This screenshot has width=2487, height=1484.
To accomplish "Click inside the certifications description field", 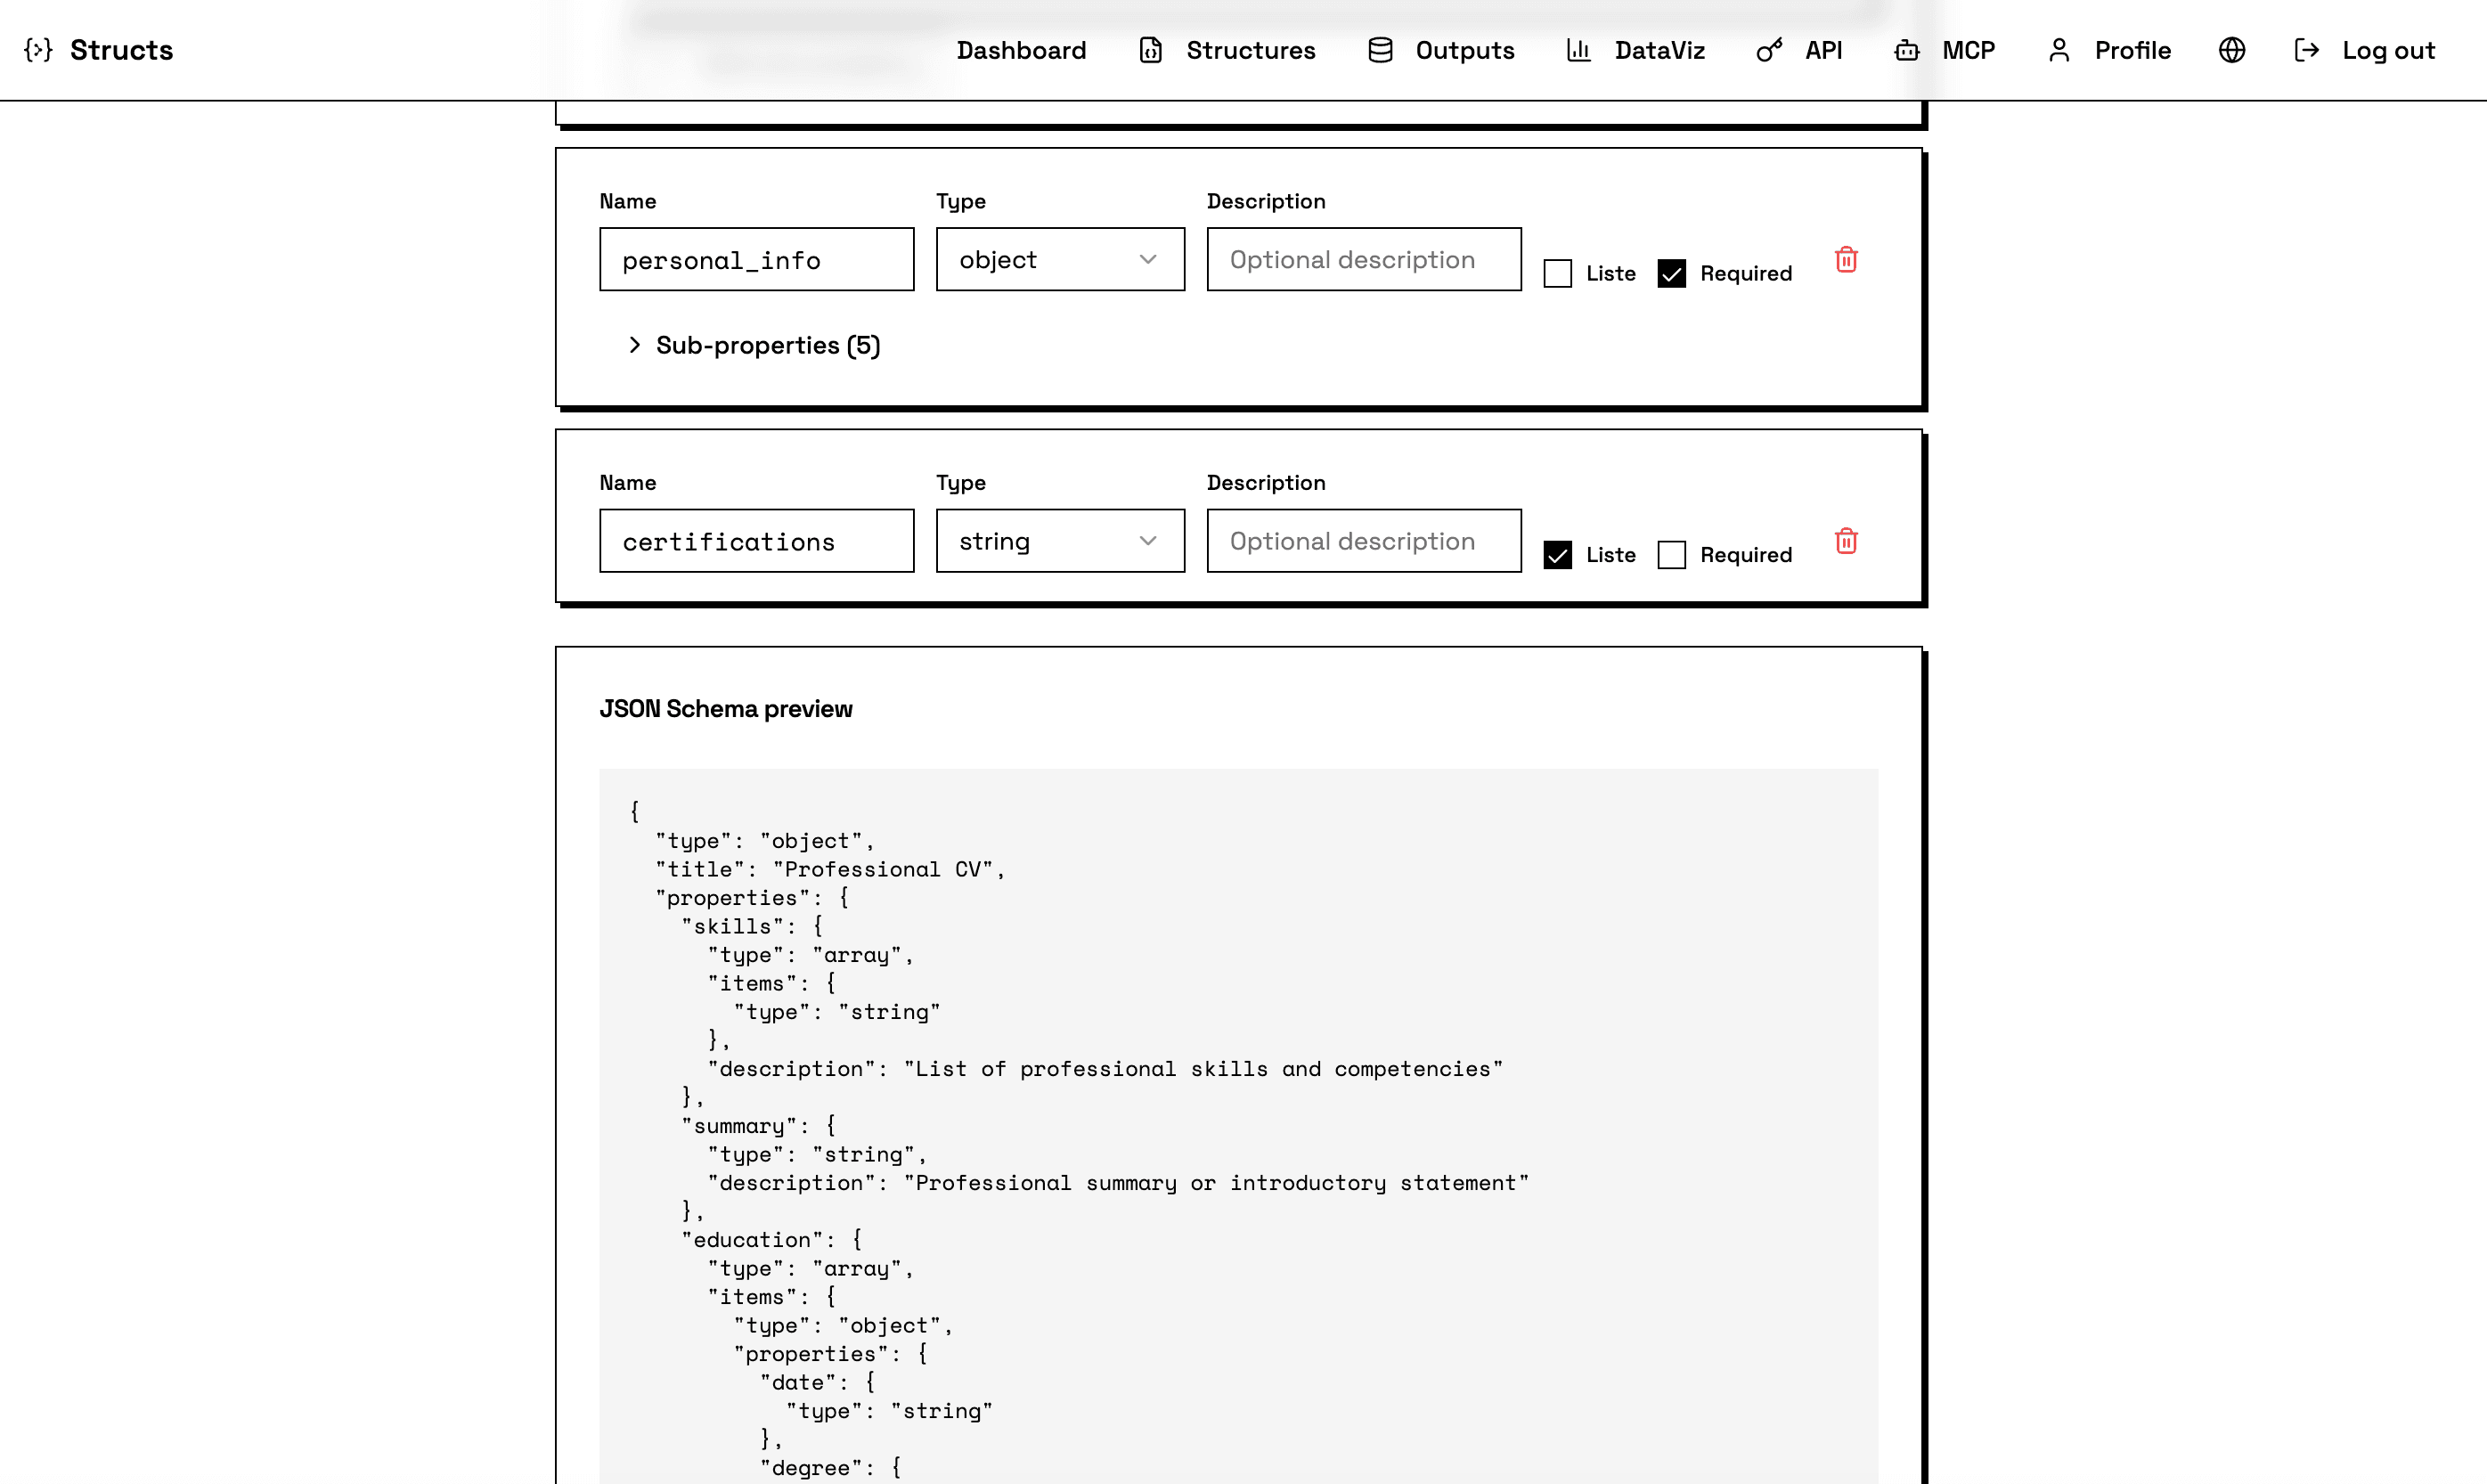I will coord(1363,541).
